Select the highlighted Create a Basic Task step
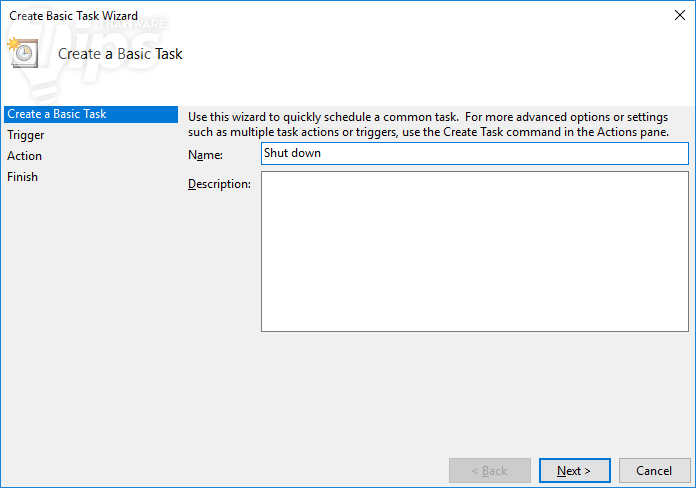This screenshot has width=696, height=488. (x=57, y=114)
